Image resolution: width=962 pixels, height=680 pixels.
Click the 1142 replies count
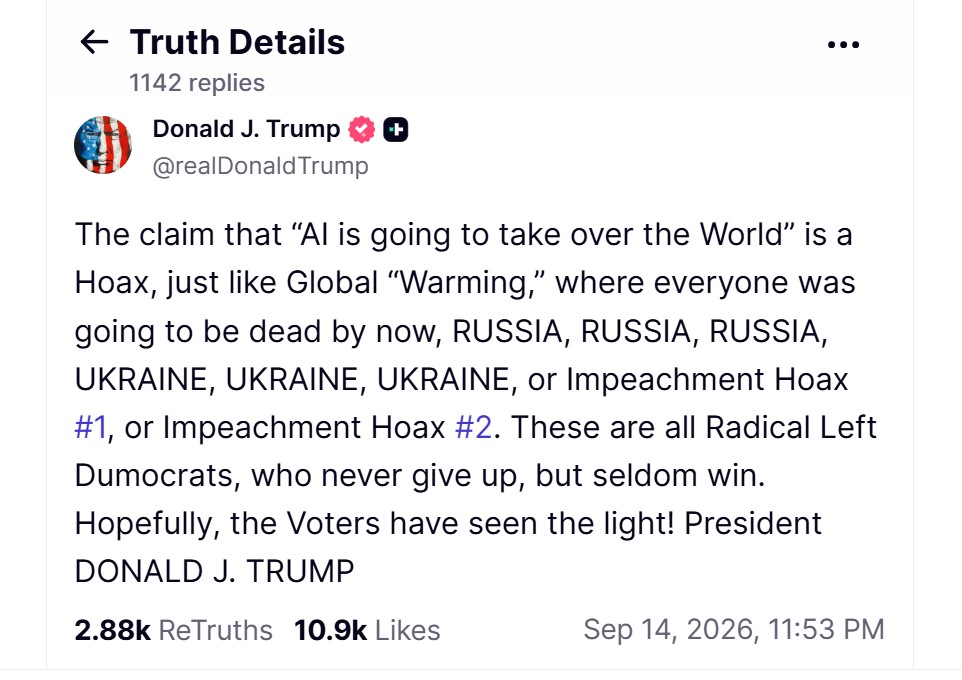[197, 82]
